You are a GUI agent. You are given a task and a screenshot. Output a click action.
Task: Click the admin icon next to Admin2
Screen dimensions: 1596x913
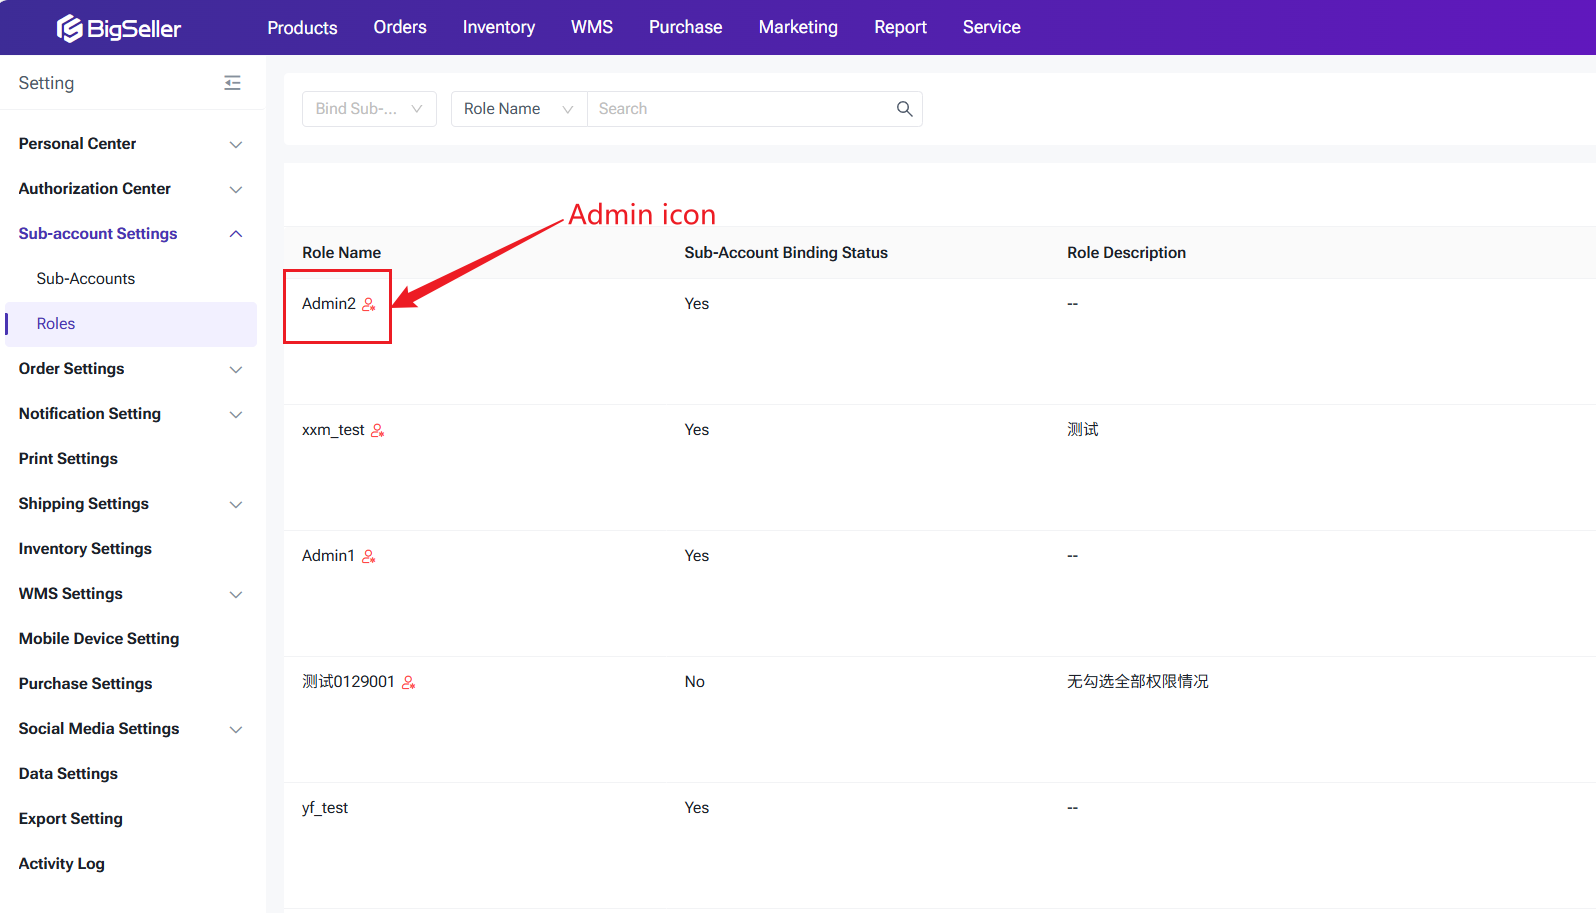click(369, 304)
